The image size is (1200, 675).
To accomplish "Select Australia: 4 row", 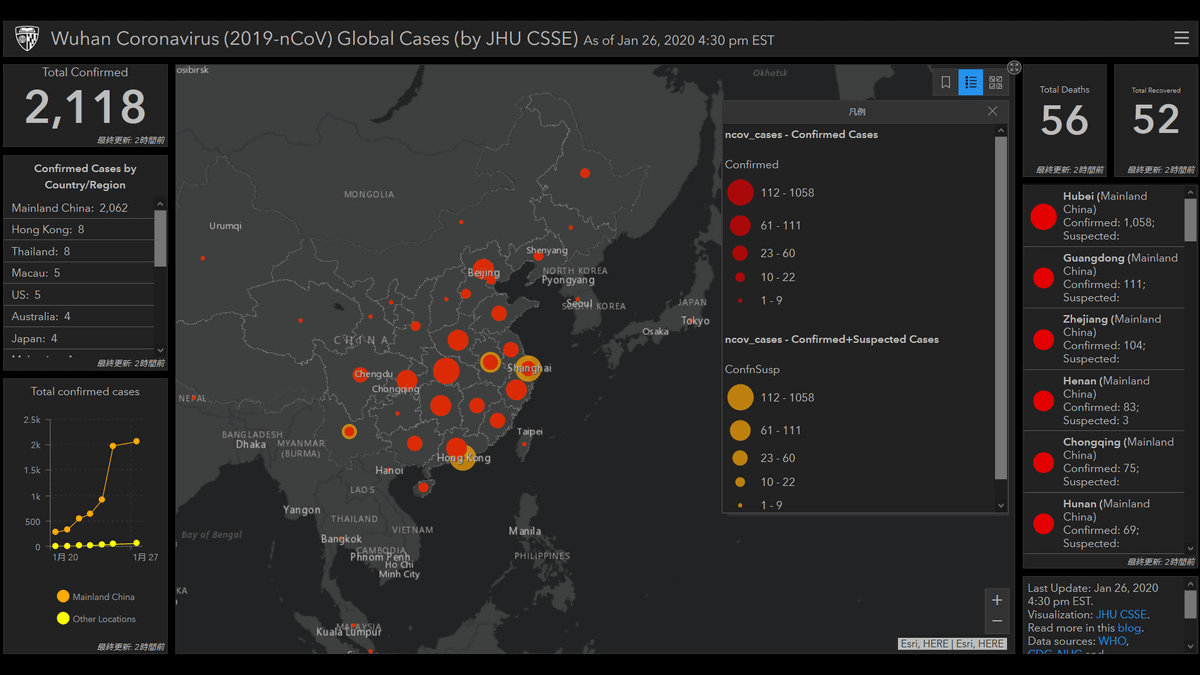I will pos(80,317).
